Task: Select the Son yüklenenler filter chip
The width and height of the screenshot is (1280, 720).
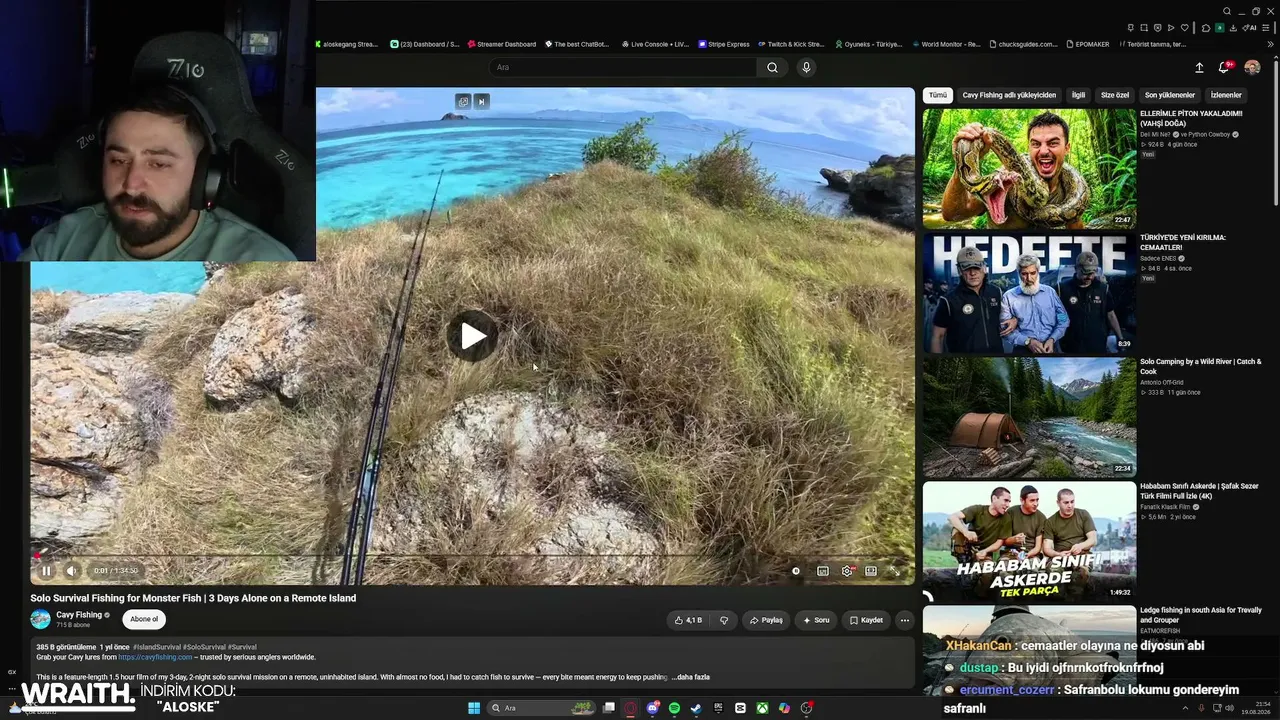Action: [1170, 95]
